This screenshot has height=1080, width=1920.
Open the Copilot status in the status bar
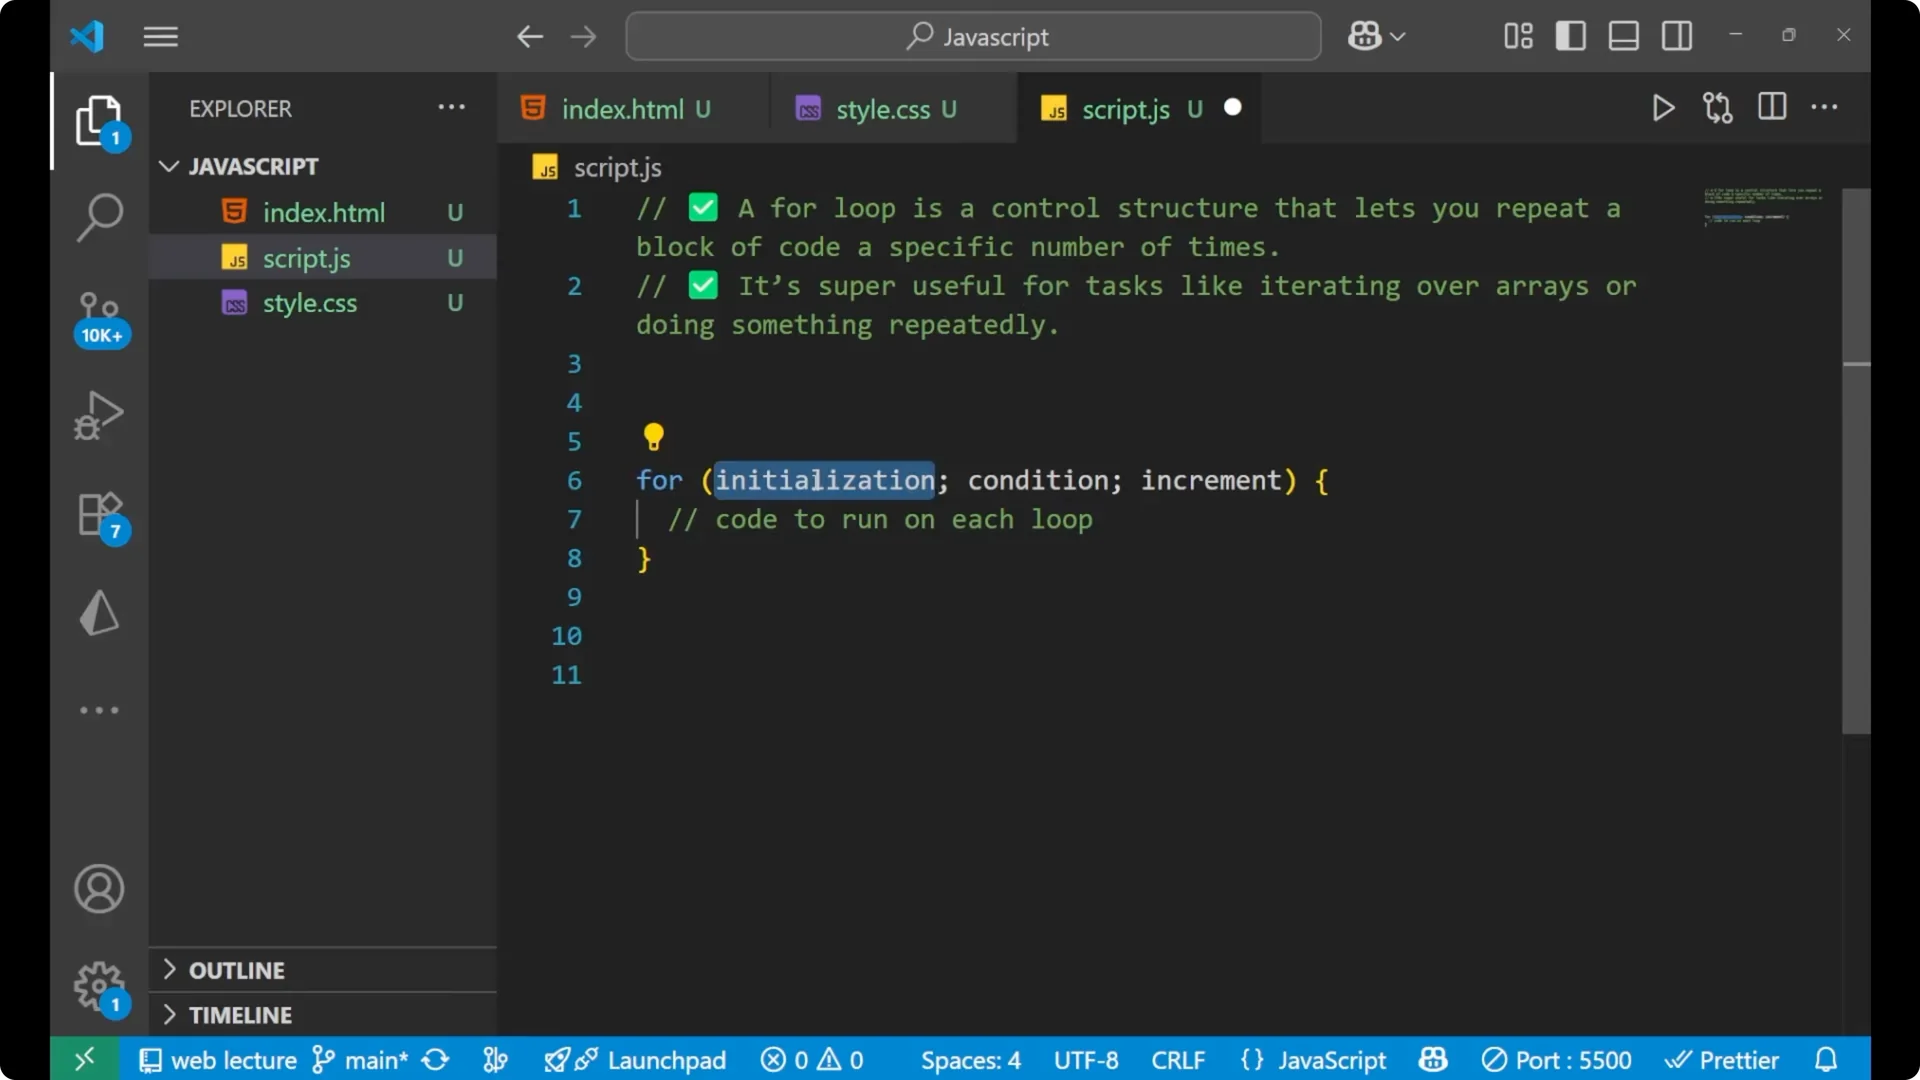coord(1432,1059)
